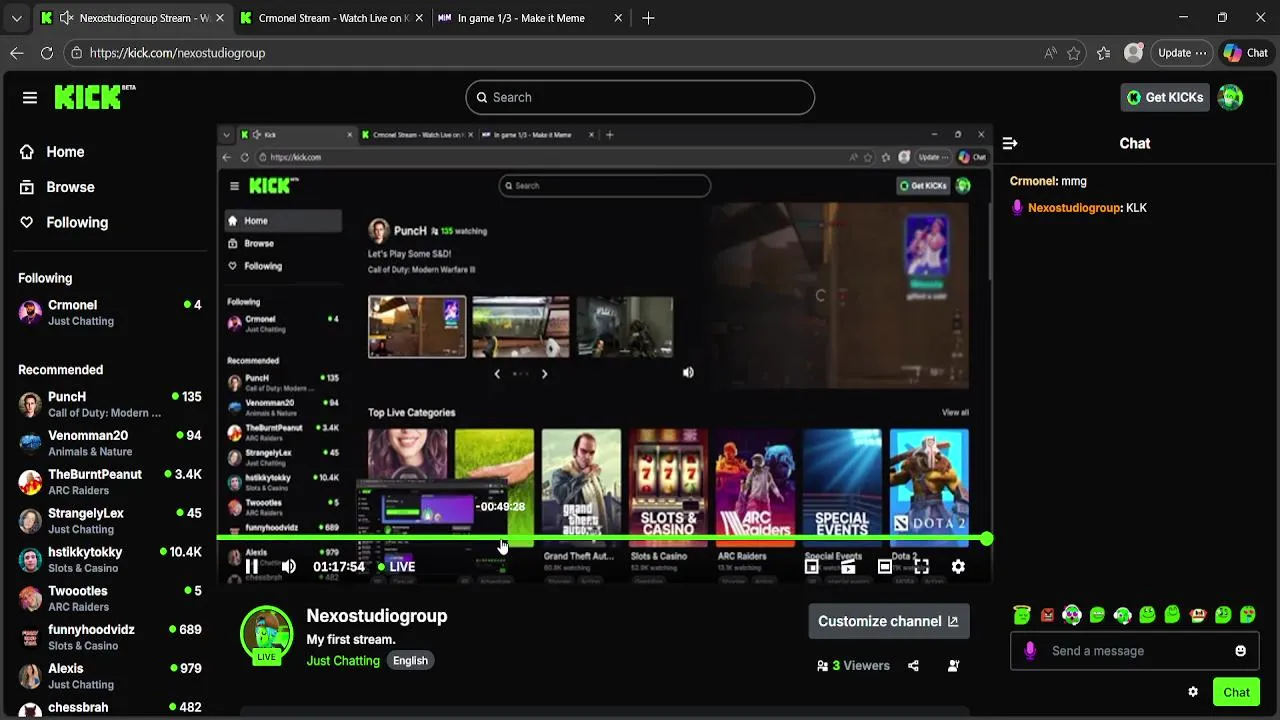Switch to Crmonel Stream browser tab
The image size is (1280, 720).
click(331, 18)
